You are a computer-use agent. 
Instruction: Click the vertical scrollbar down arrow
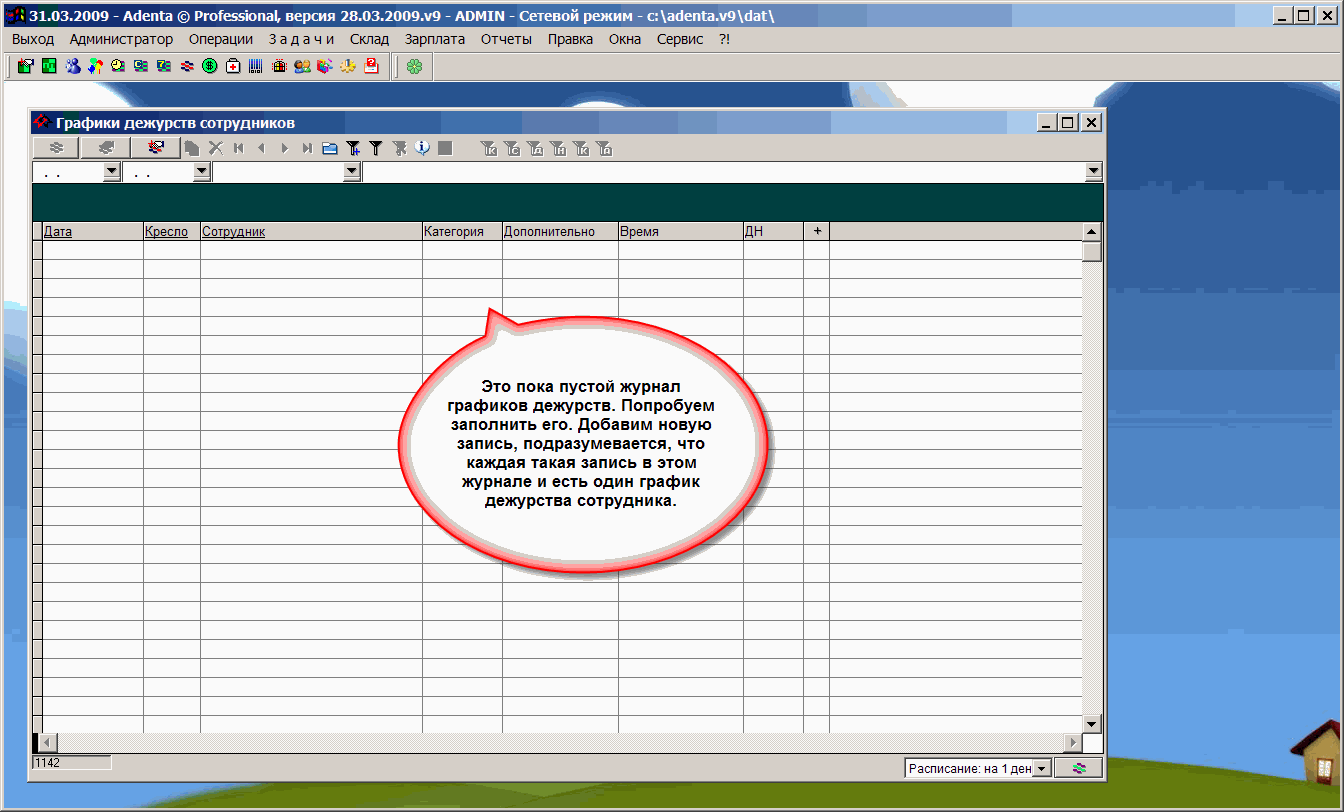tap(1092, 724)
